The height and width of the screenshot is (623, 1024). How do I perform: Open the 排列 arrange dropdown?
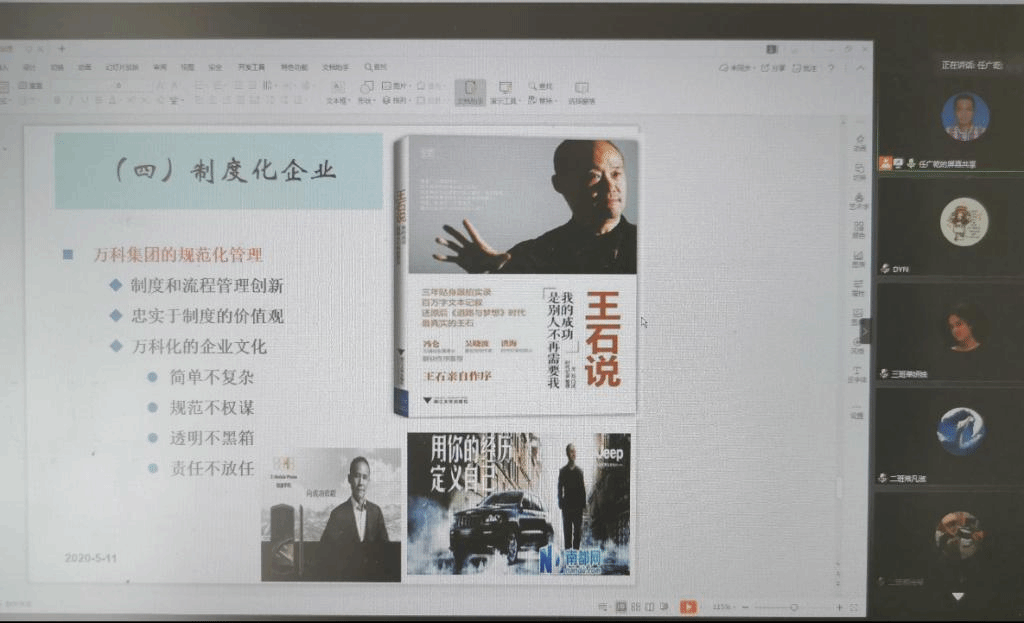point(396,101)
